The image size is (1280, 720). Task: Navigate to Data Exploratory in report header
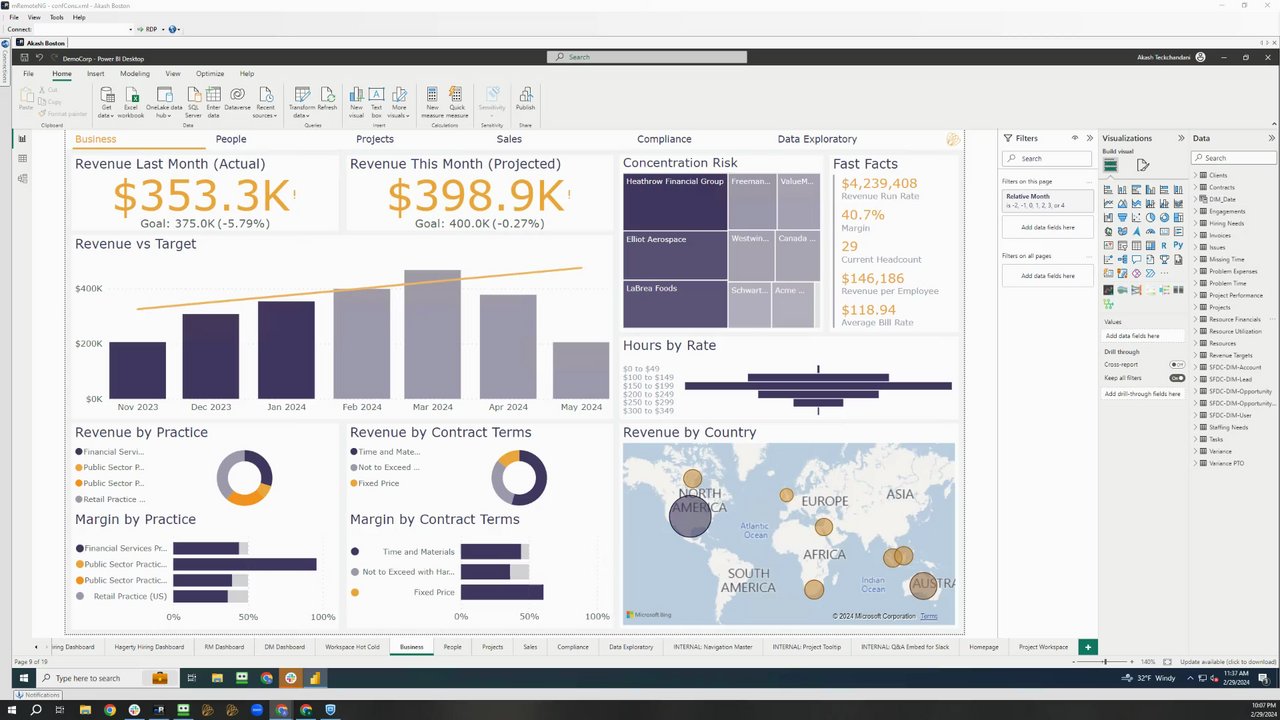[x=817, y=139]
